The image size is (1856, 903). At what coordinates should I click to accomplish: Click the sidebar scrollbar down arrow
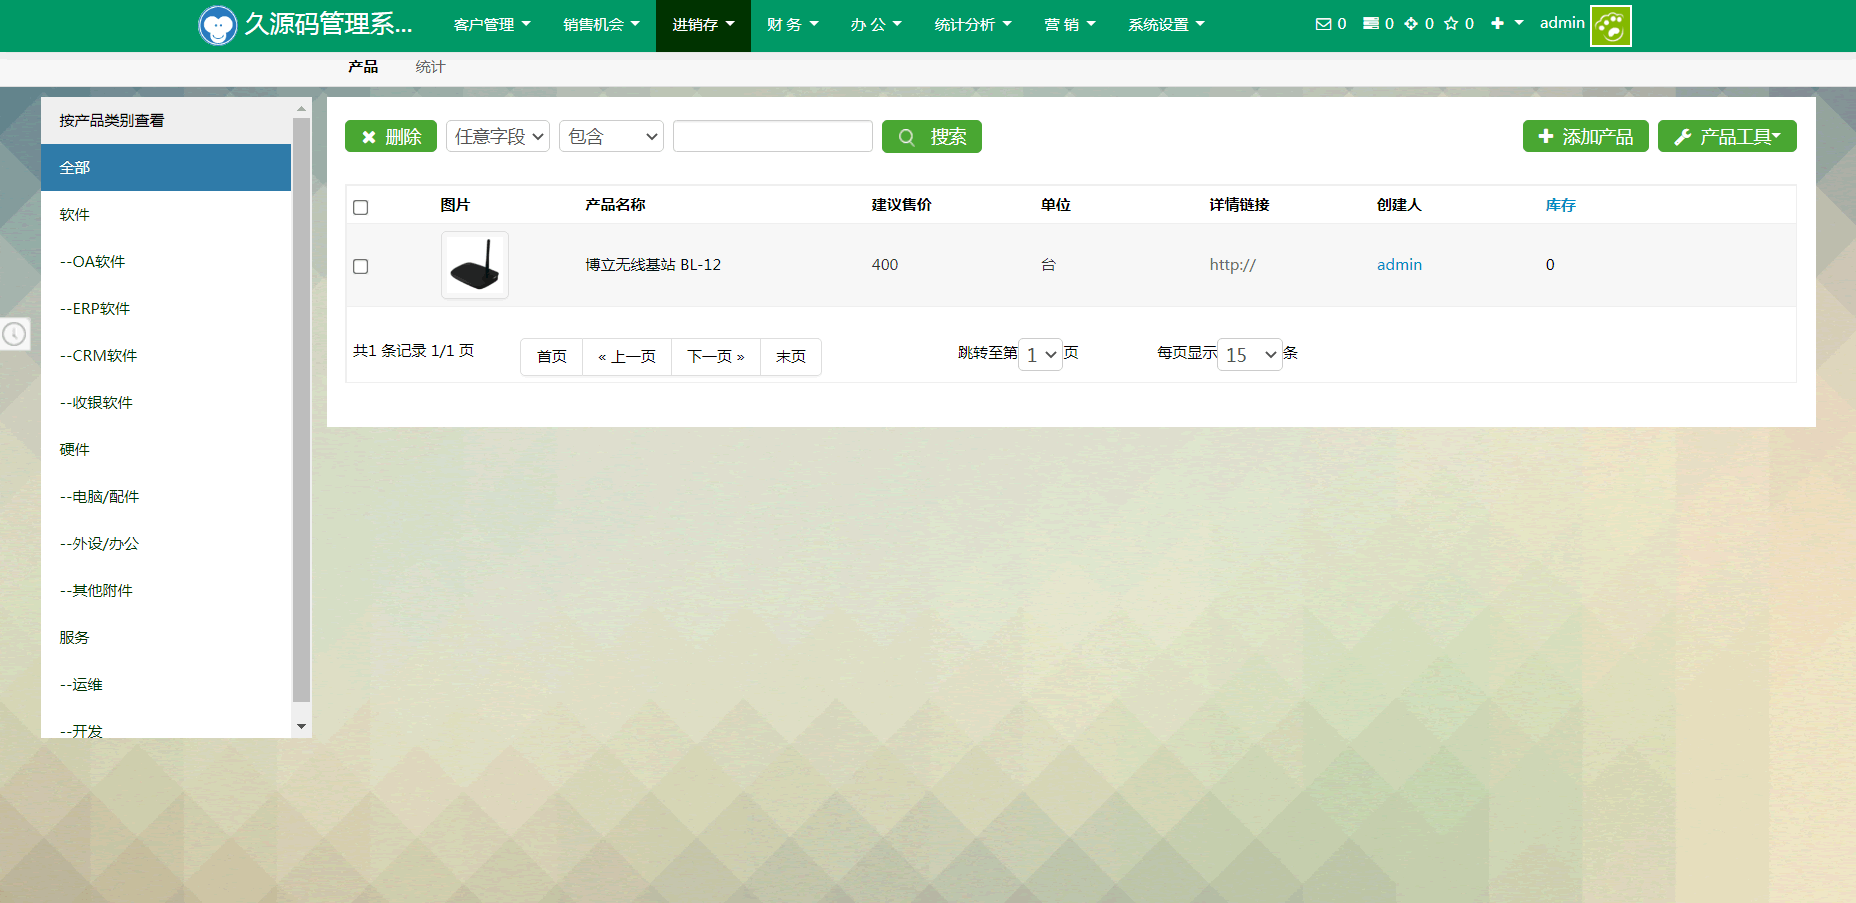301,727
